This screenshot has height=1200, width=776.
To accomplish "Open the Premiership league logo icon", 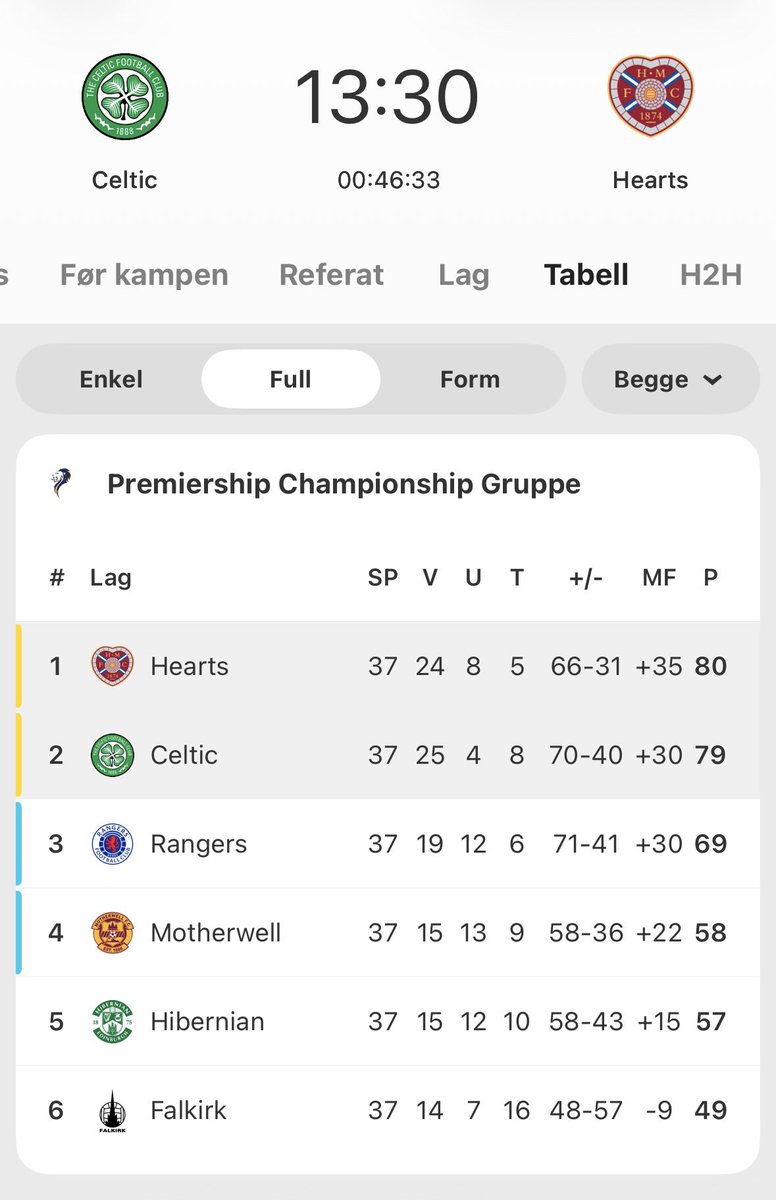I will coord(61,484).
